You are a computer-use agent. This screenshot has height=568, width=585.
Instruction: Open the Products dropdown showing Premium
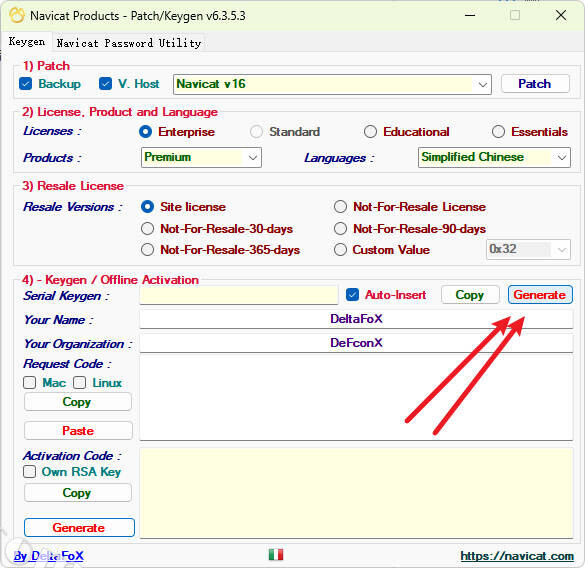pos(201,157)
